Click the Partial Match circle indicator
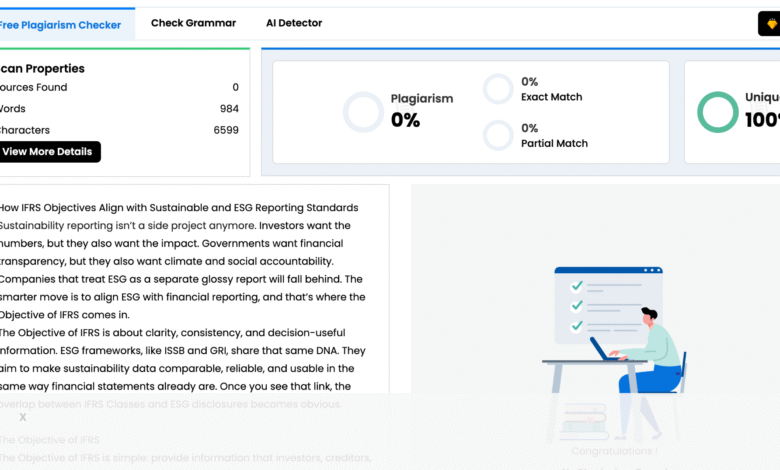This screenshot has width=780, height=470. pyautogui.click(x=498, y=135)
